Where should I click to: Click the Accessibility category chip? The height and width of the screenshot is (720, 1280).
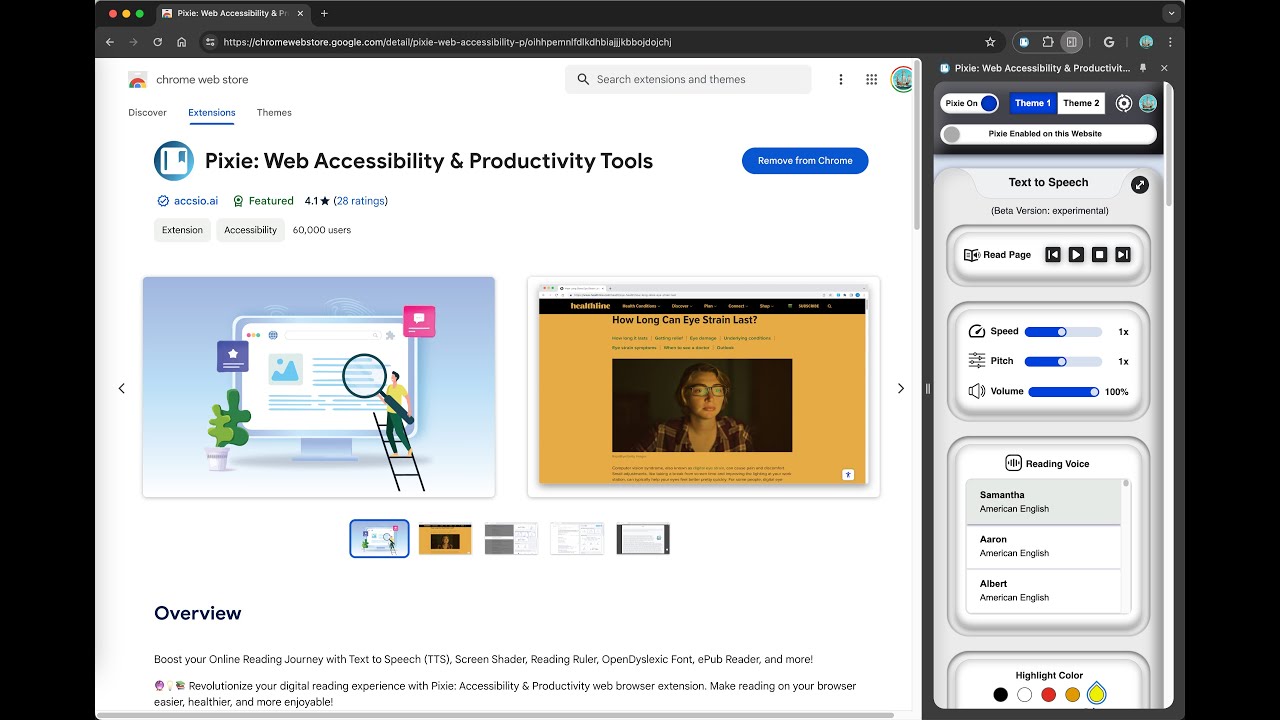[x=250, y=230]
